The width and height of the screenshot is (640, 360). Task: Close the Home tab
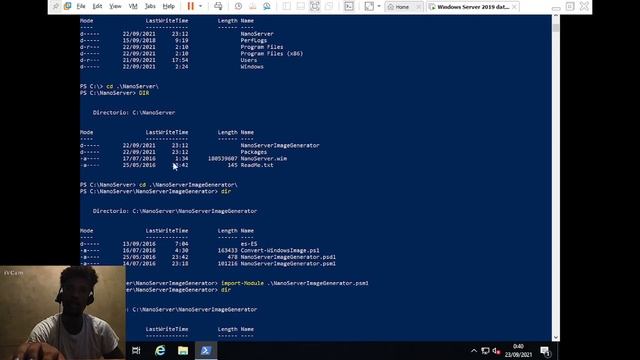tap(418, 7)
